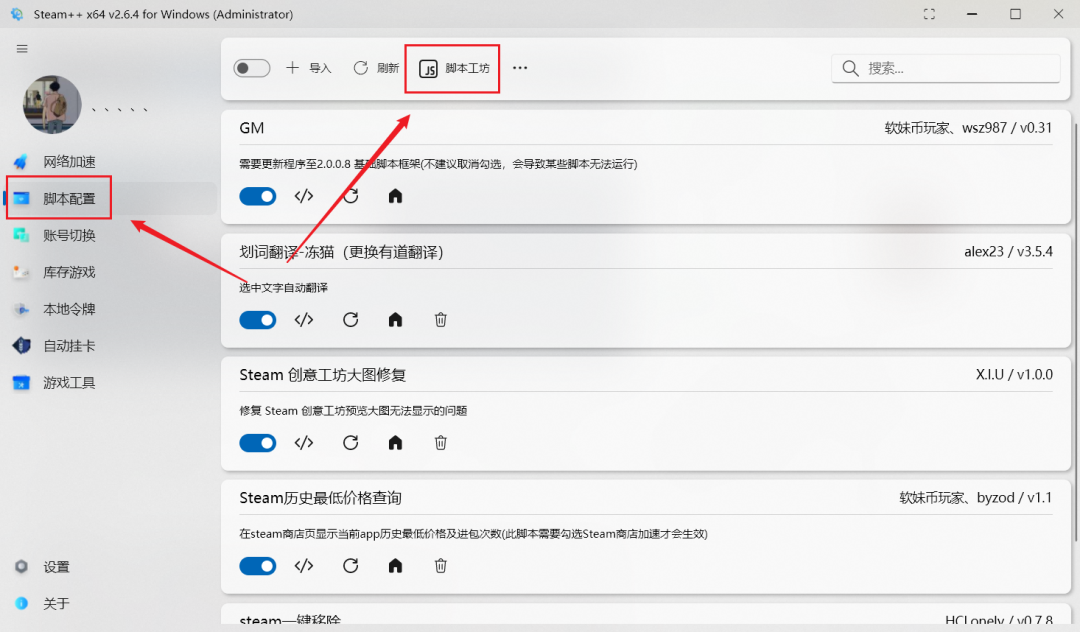Open the hamburger navigation menu
Screen dimensions: 1080x632
point(22,49)
